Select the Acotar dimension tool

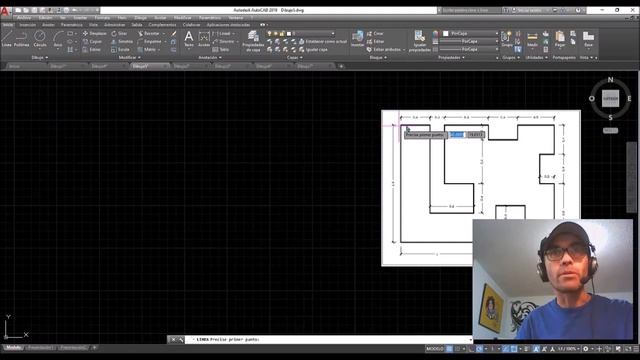tap(204, 39)
